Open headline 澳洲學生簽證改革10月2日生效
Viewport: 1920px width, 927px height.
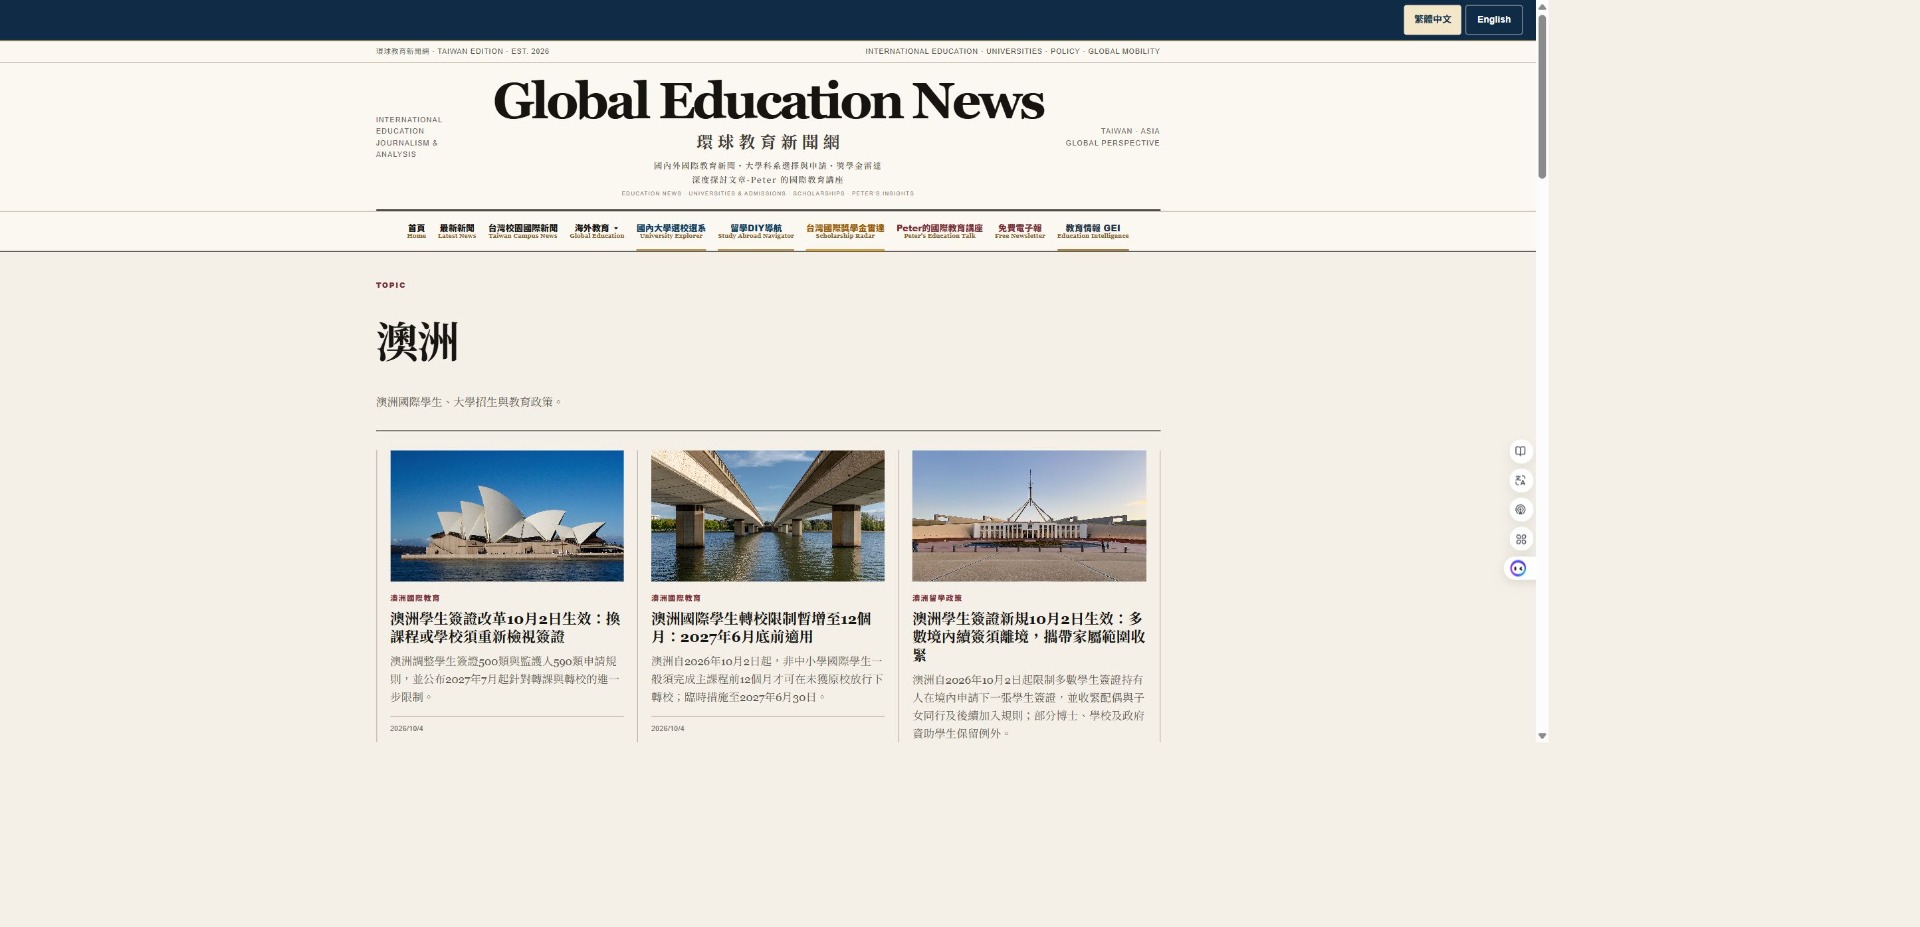click(x=505, y=627)
